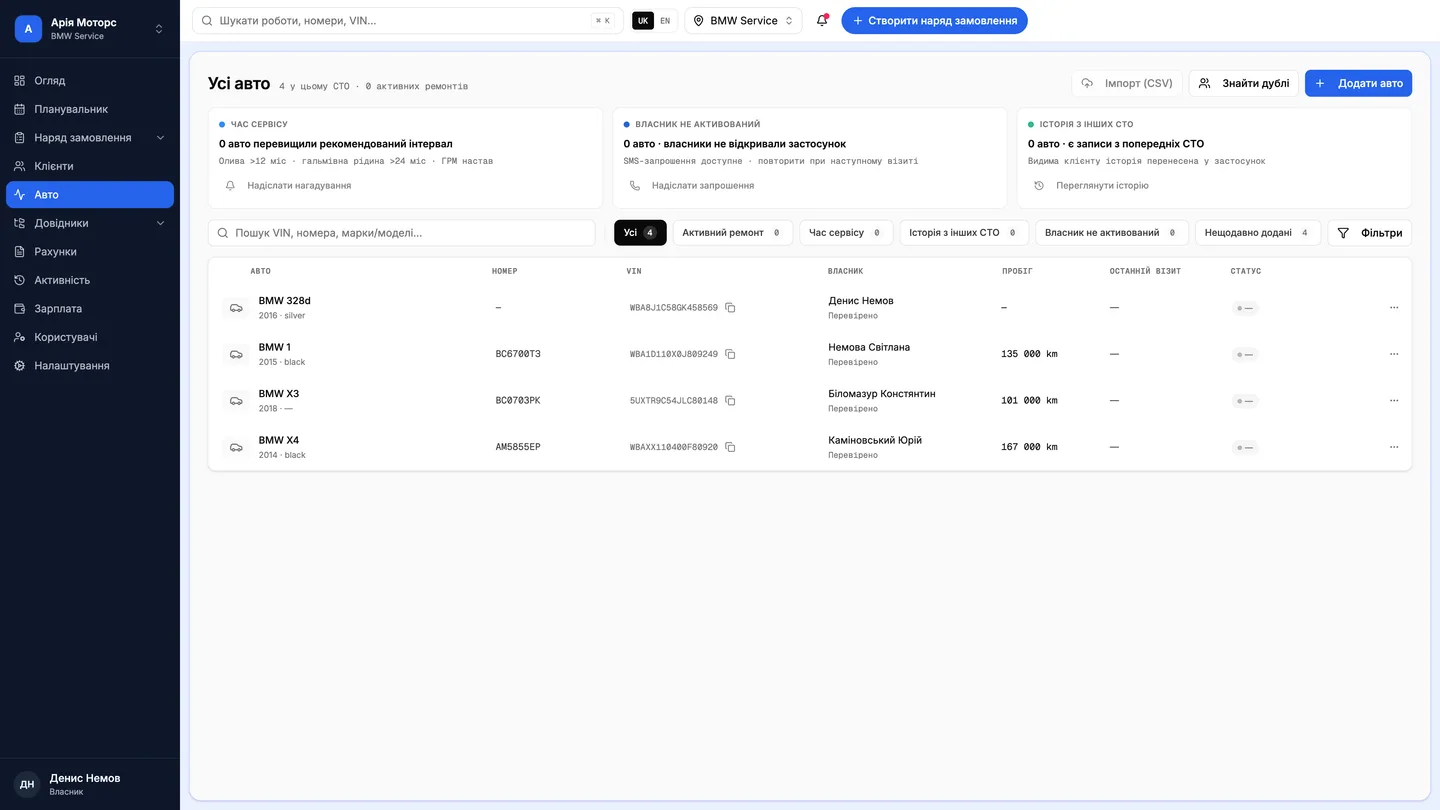Open row actions menu for BMW X3

pos(1394,400)
